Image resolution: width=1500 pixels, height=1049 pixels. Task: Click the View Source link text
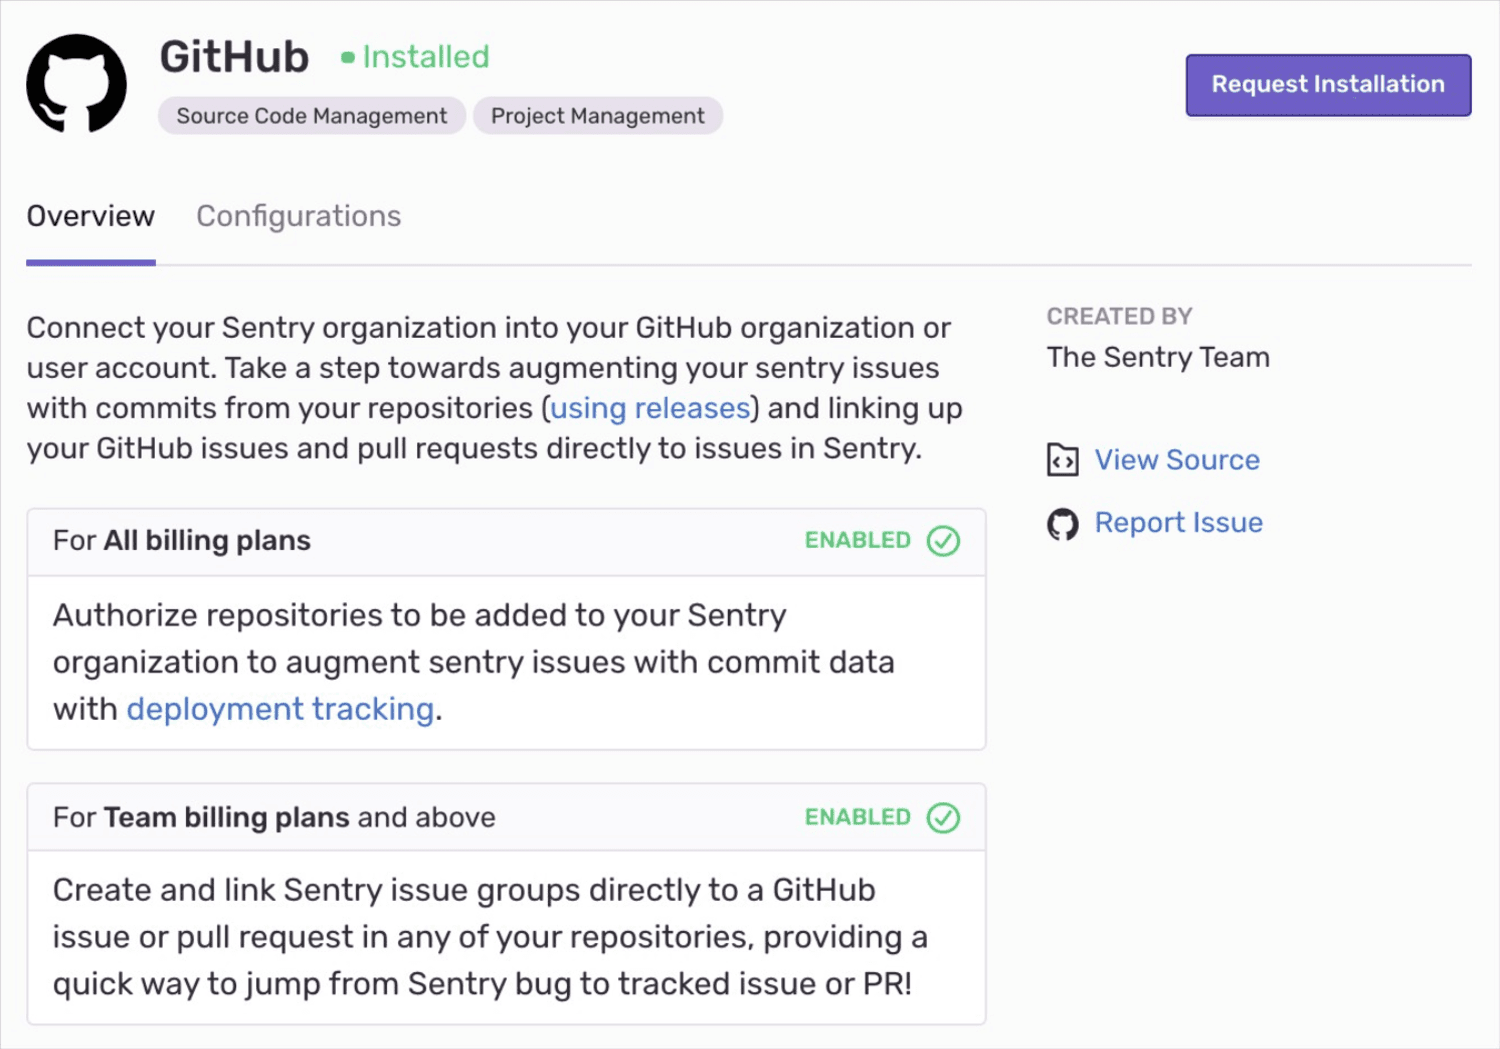click(x=1177, y=460)
